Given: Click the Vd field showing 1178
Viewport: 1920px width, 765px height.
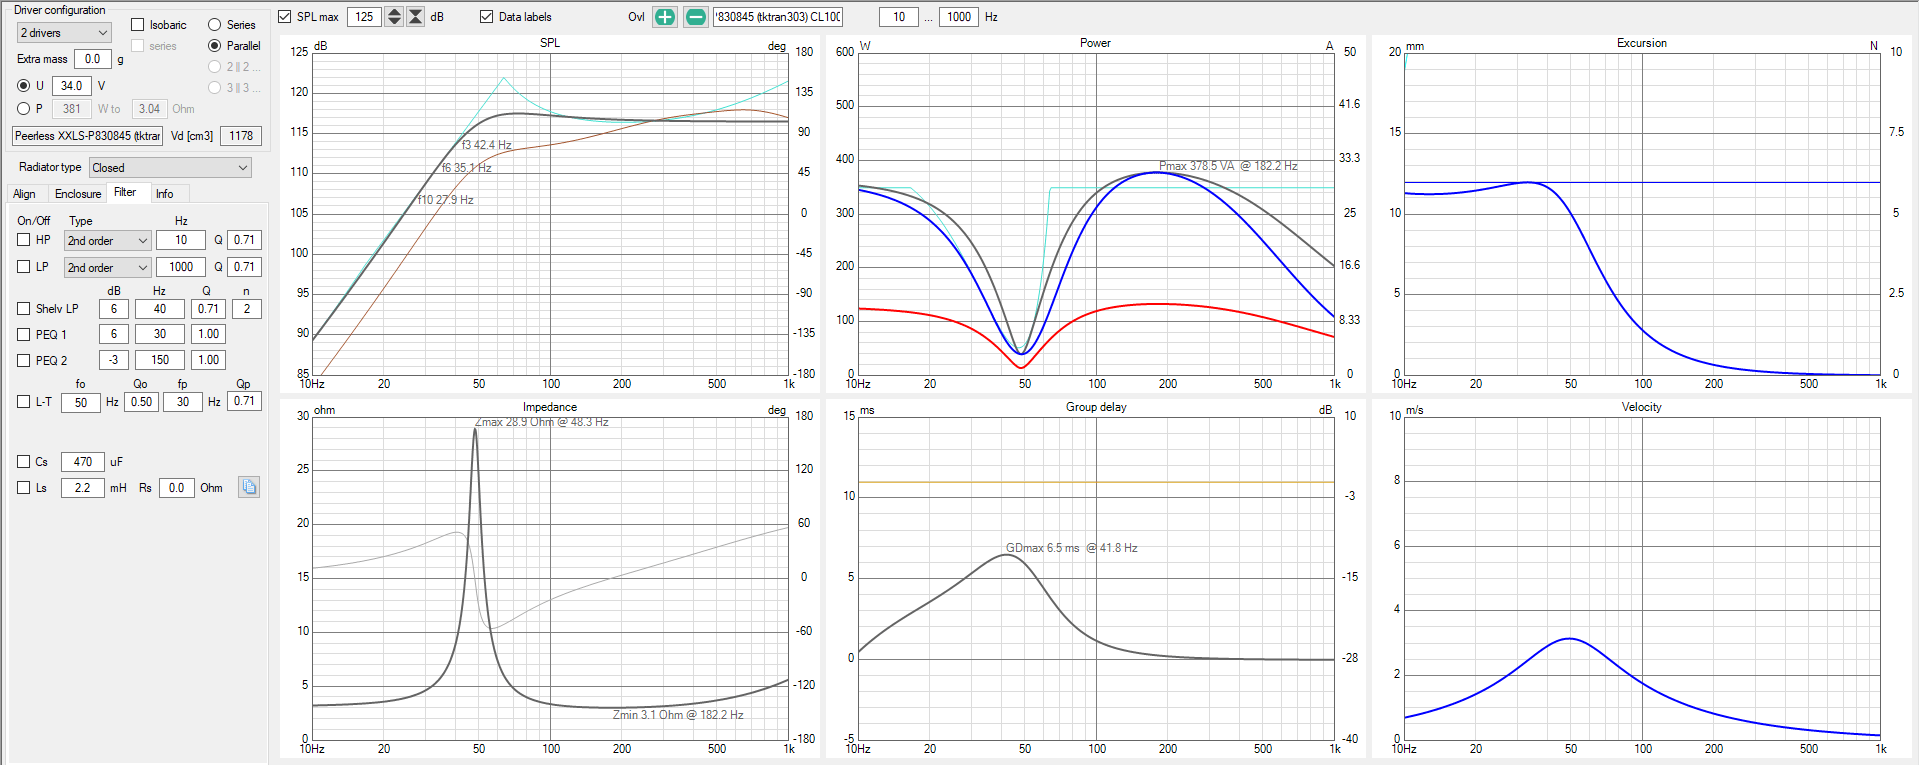Looking at the screenshot, I should [x=241, y=136].
